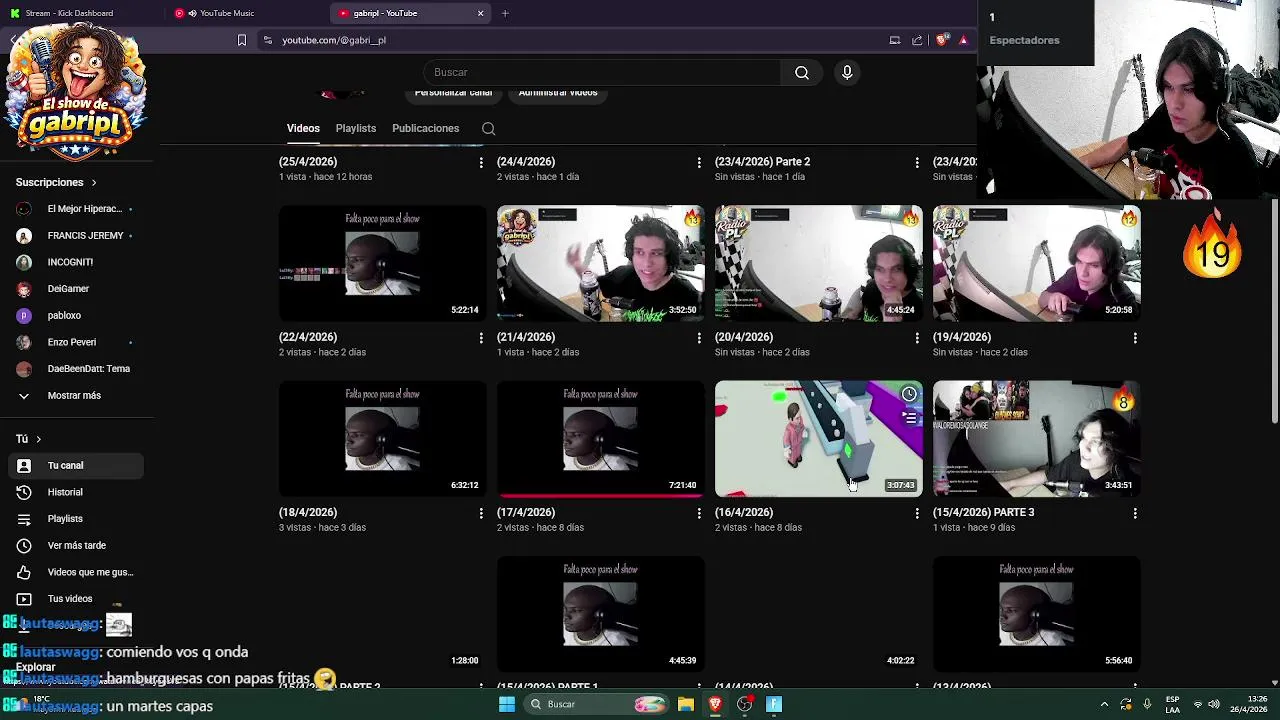1280x720 pixels.
Task: Open the DeiGamer channel subscription
Action: 76,289
